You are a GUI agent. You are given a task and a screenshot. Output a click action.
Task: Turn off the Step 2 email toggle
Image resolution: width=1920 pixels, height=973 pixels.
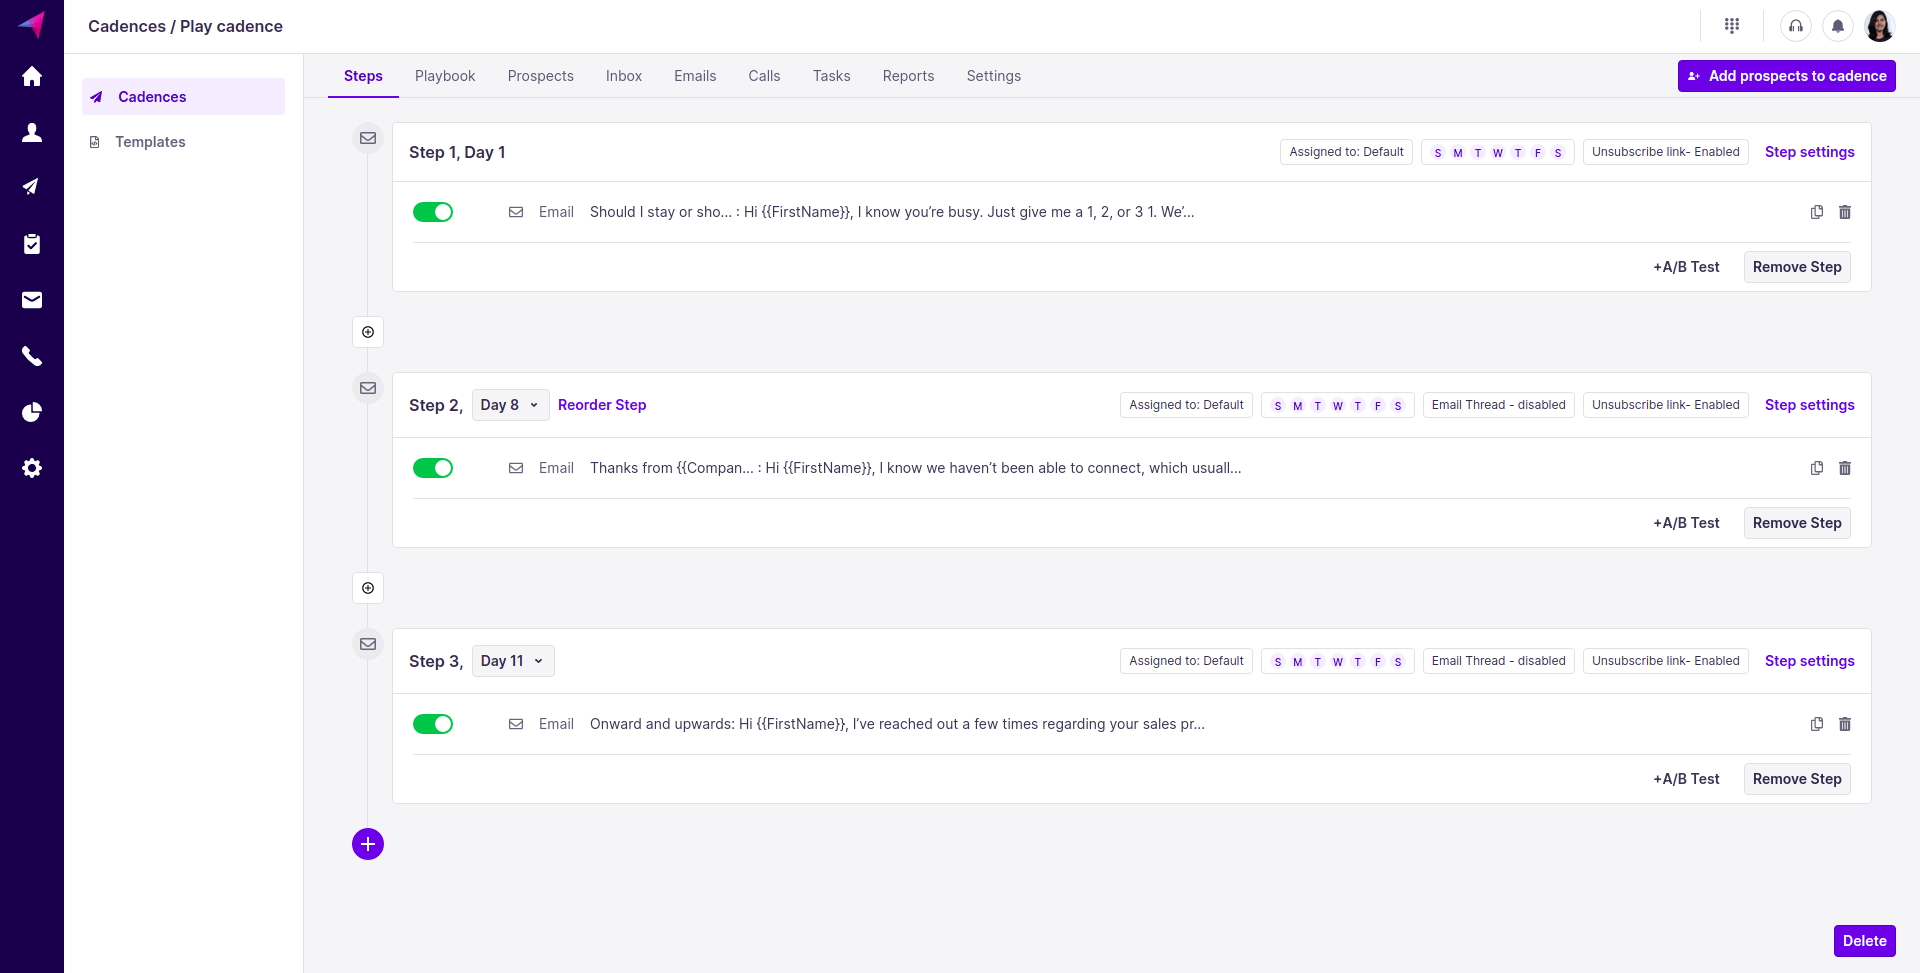click(433, 468)
